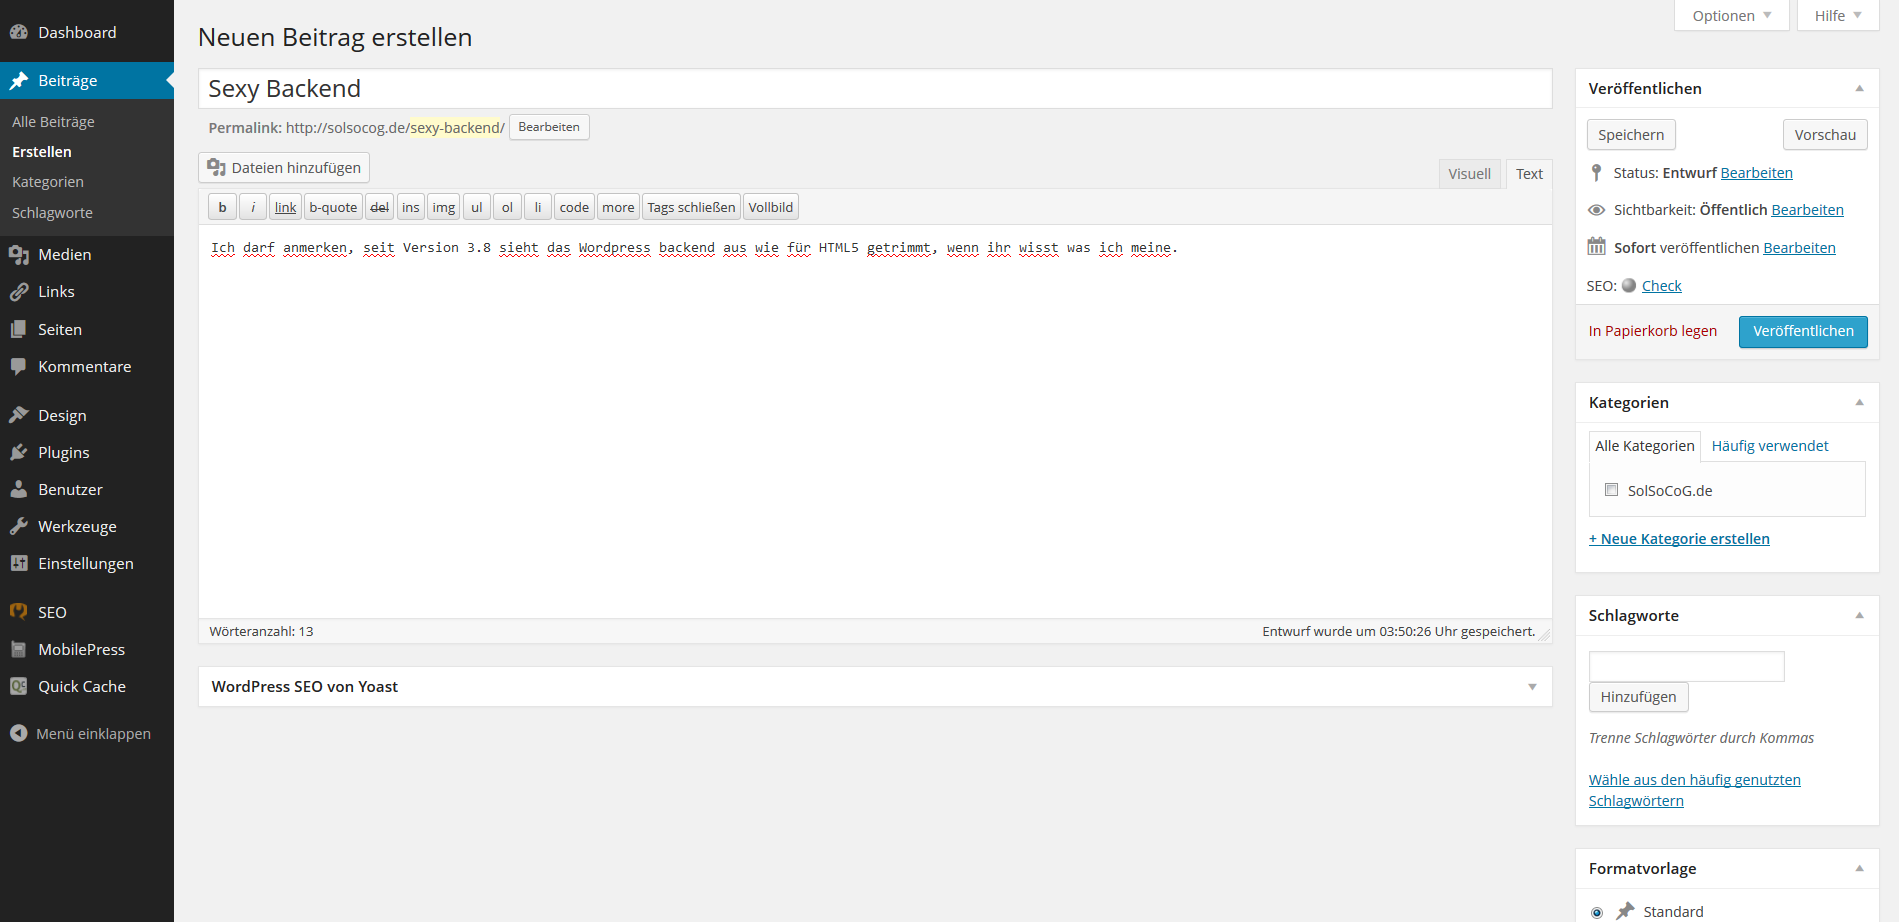
Task: Open the Optionen dropdown
Action: 1732,15
